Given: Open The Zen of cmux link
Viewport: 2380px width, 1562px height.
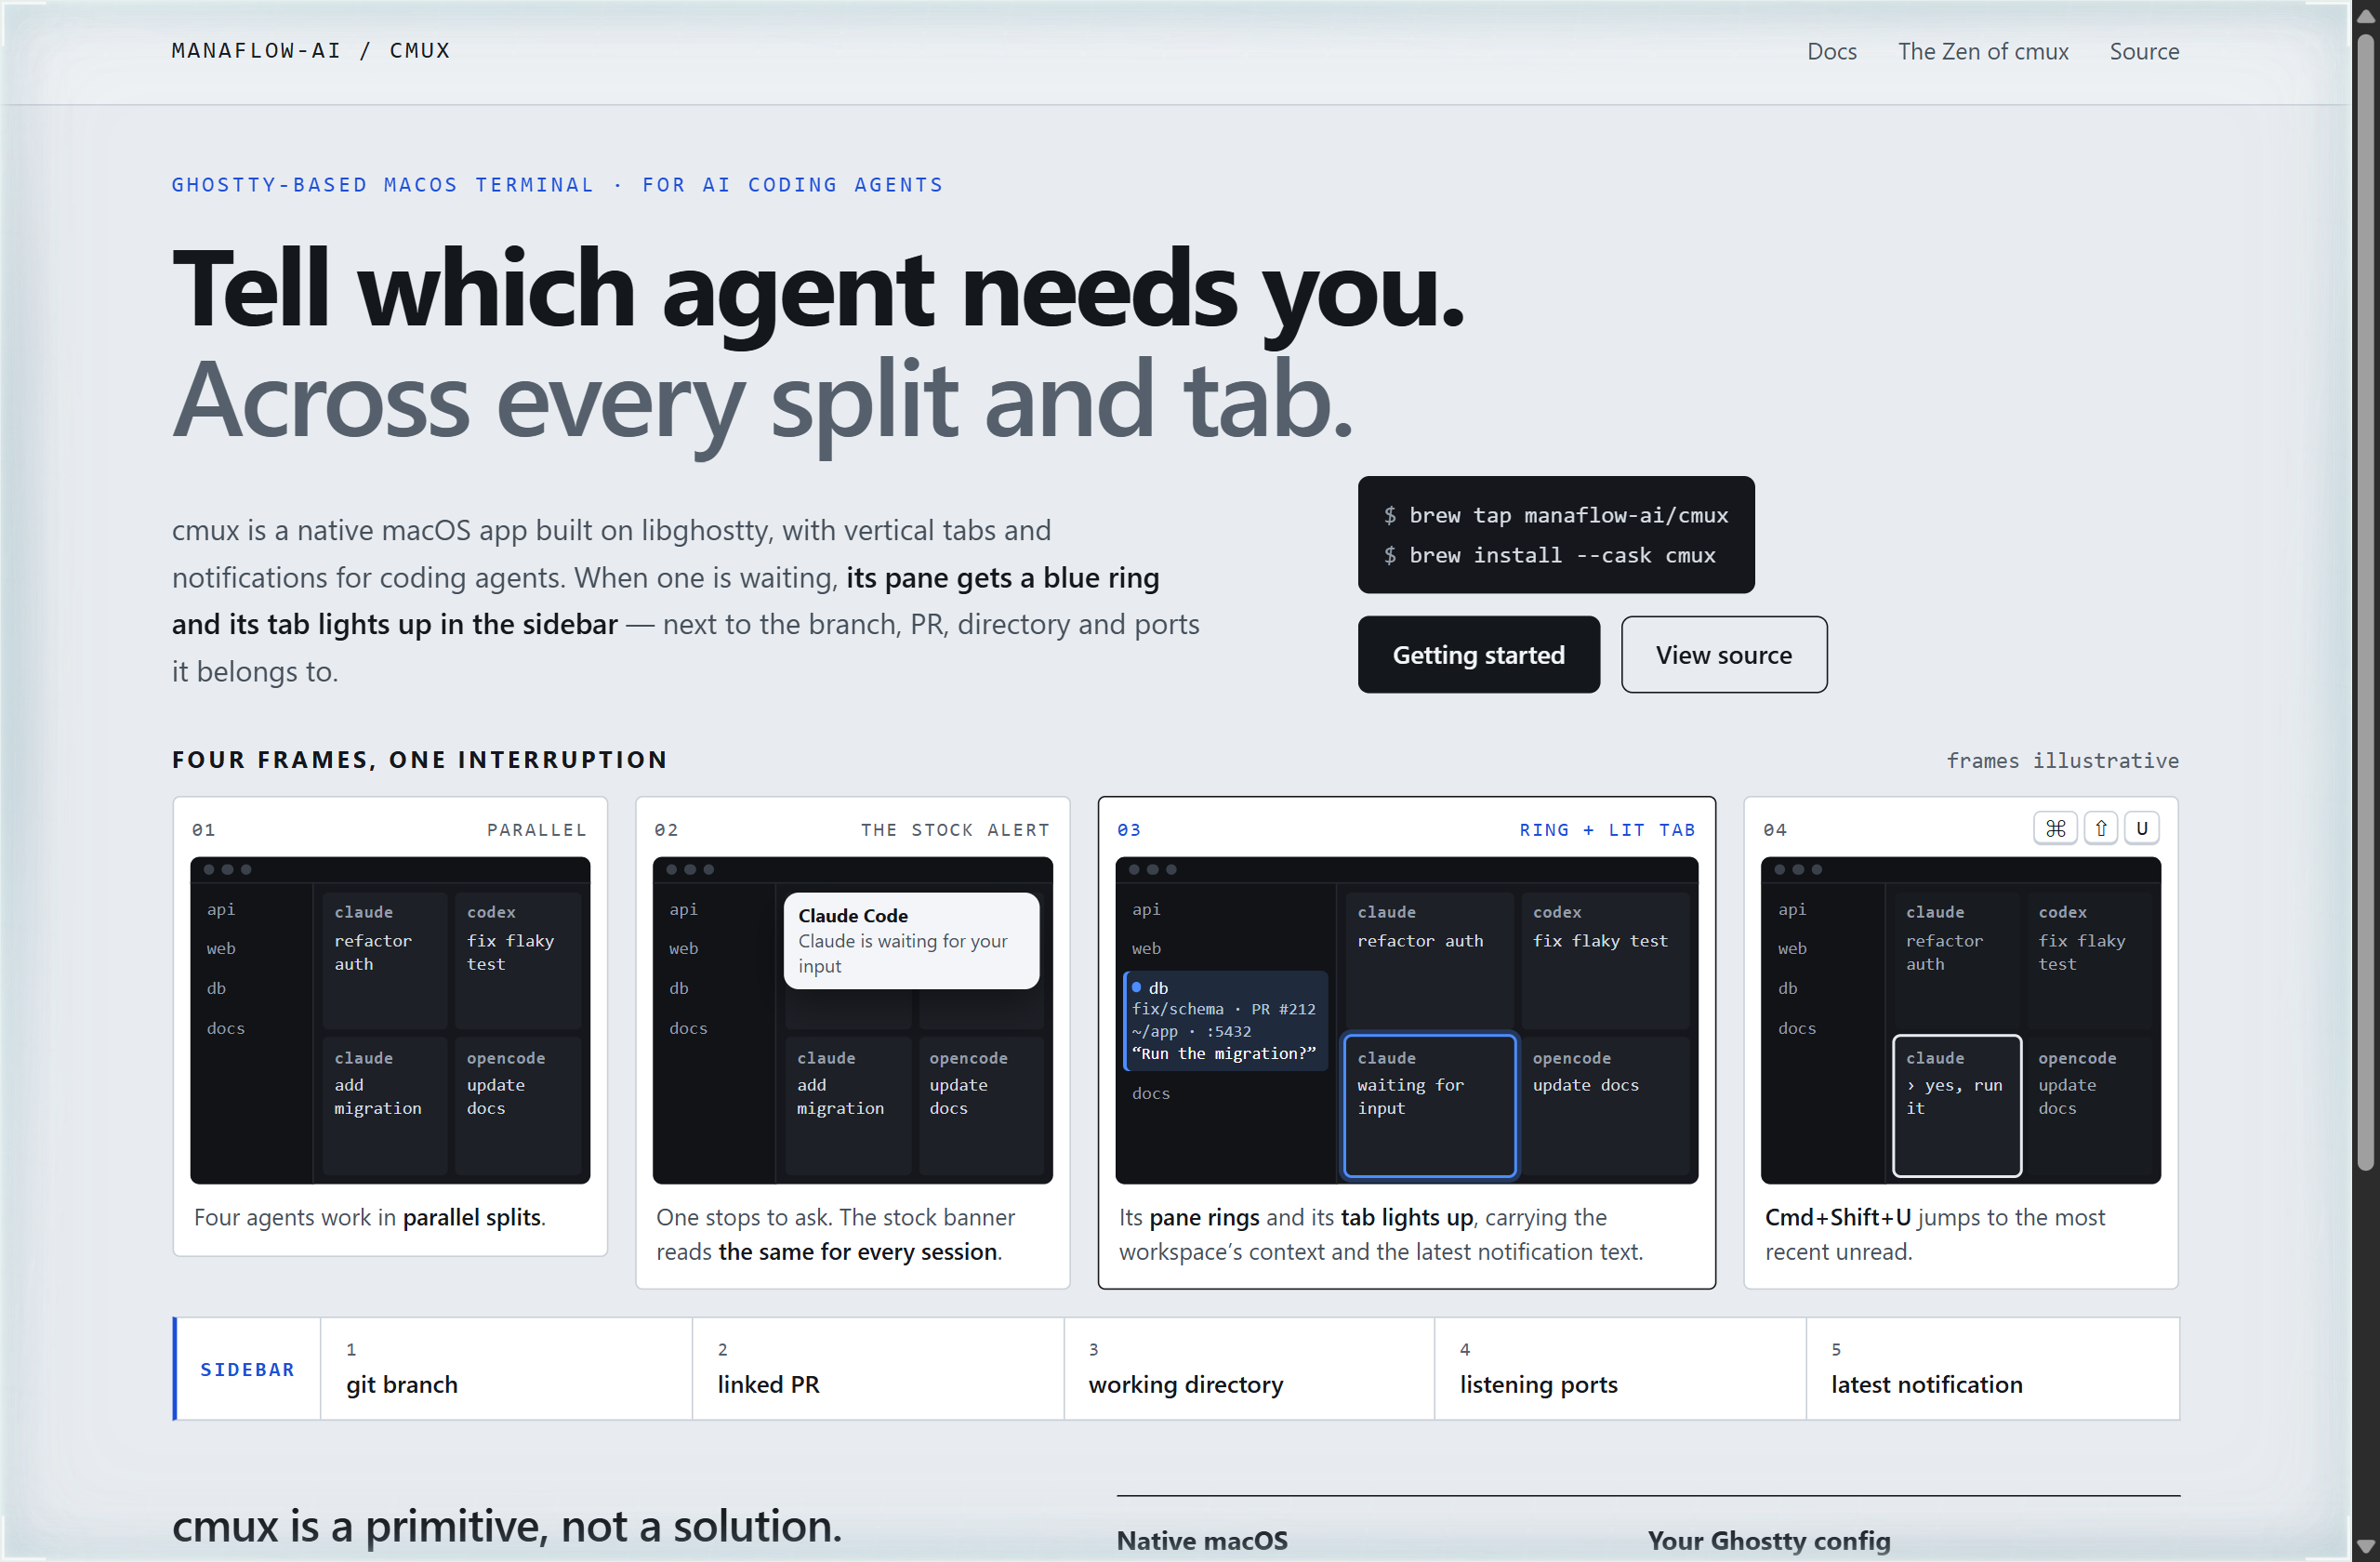Looking at the screenshot, I should (1982, 51).
